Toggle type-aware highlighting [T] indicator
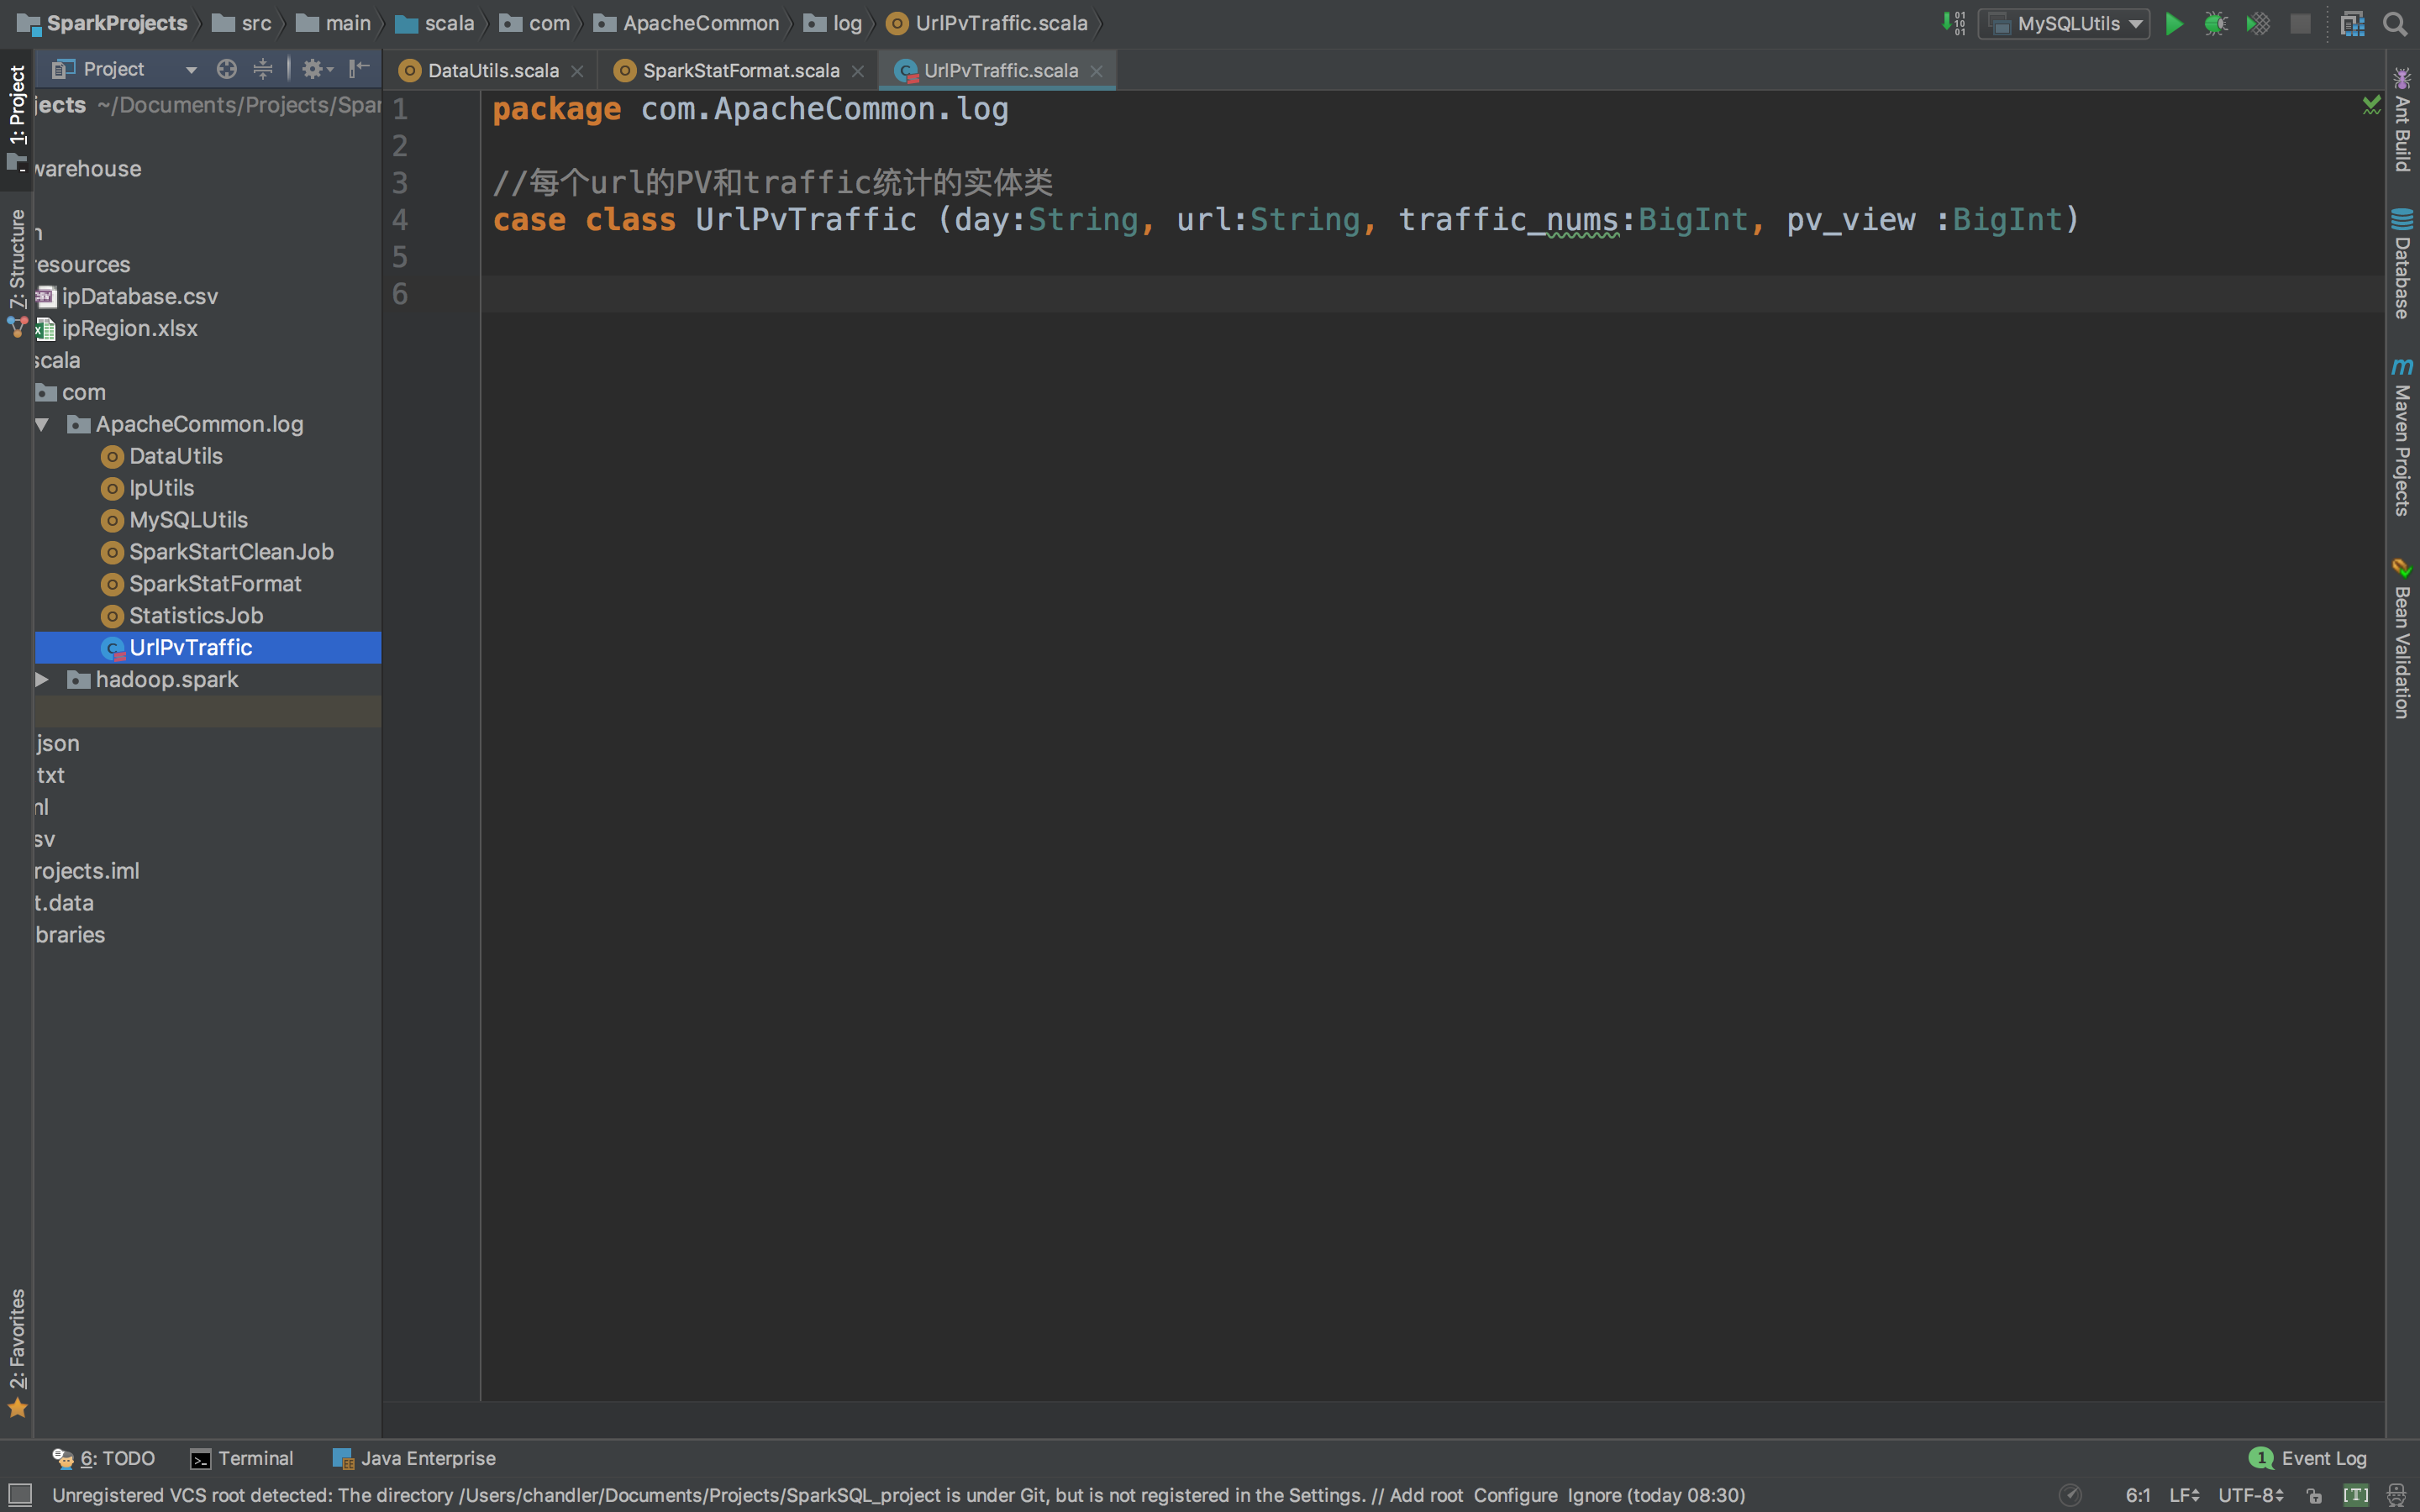This screenshot has width=2420, height=1512. 2355,1496
